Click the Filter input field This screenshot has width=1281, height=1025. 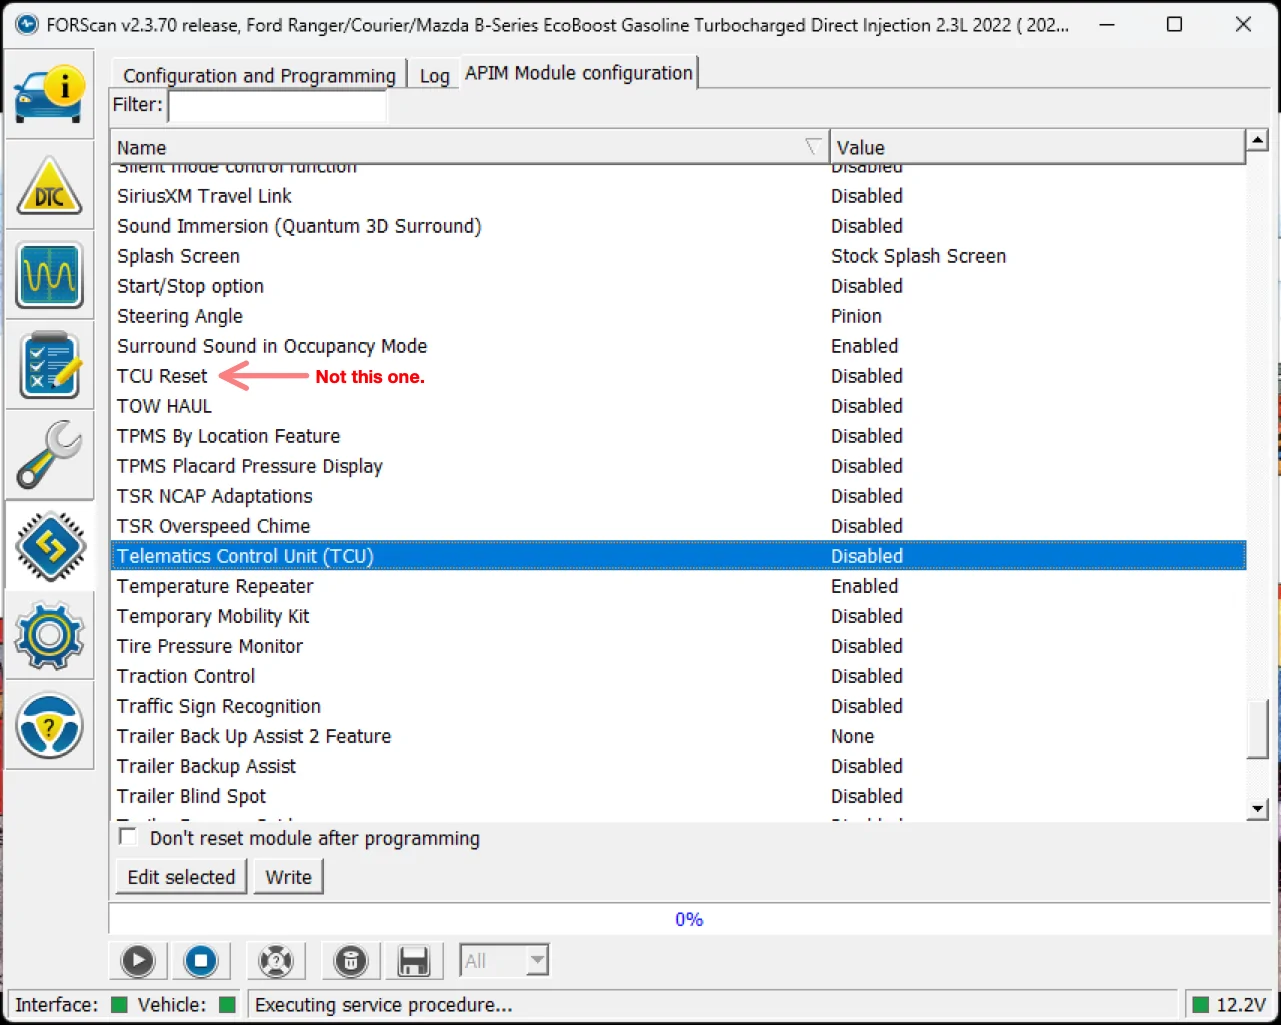pos(277,105)
